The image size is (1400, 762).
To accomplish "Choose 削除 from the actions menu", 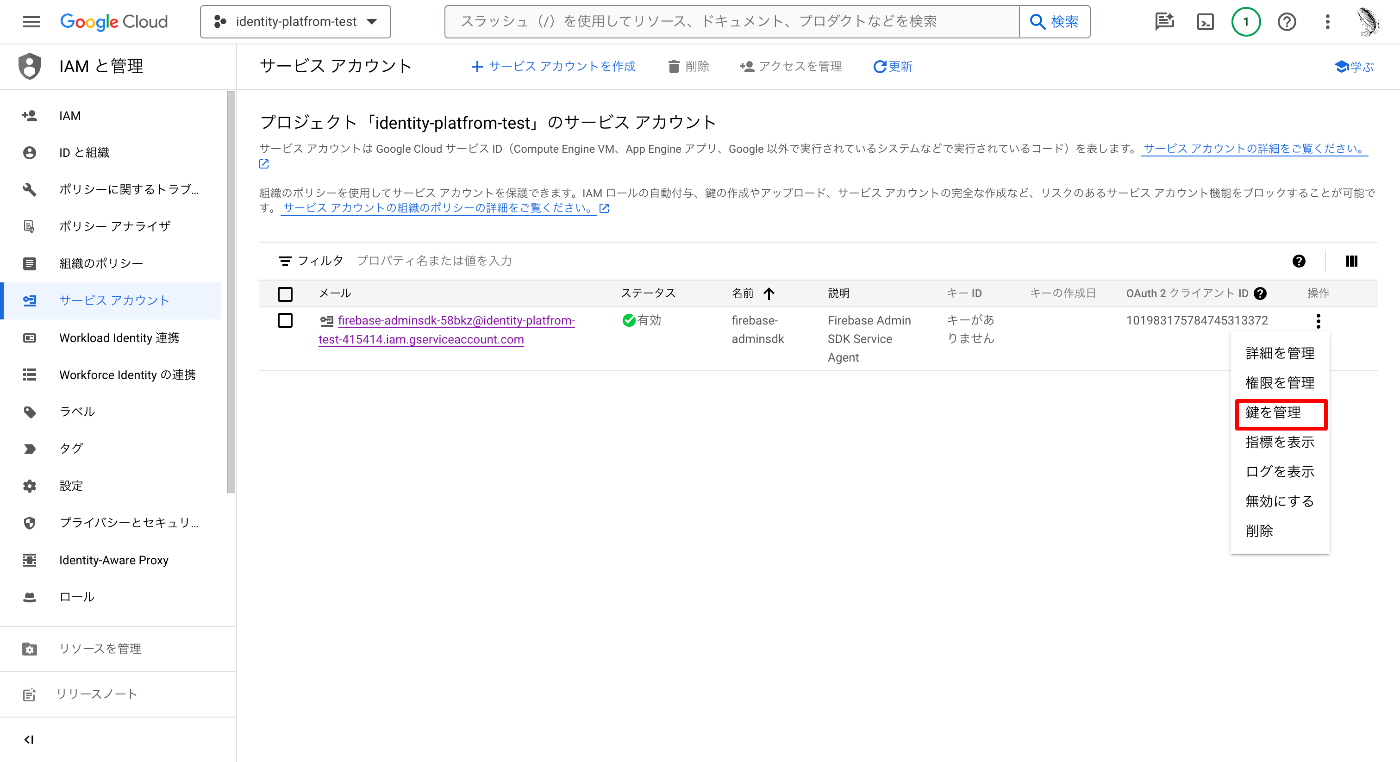I will click(1280, 531).
